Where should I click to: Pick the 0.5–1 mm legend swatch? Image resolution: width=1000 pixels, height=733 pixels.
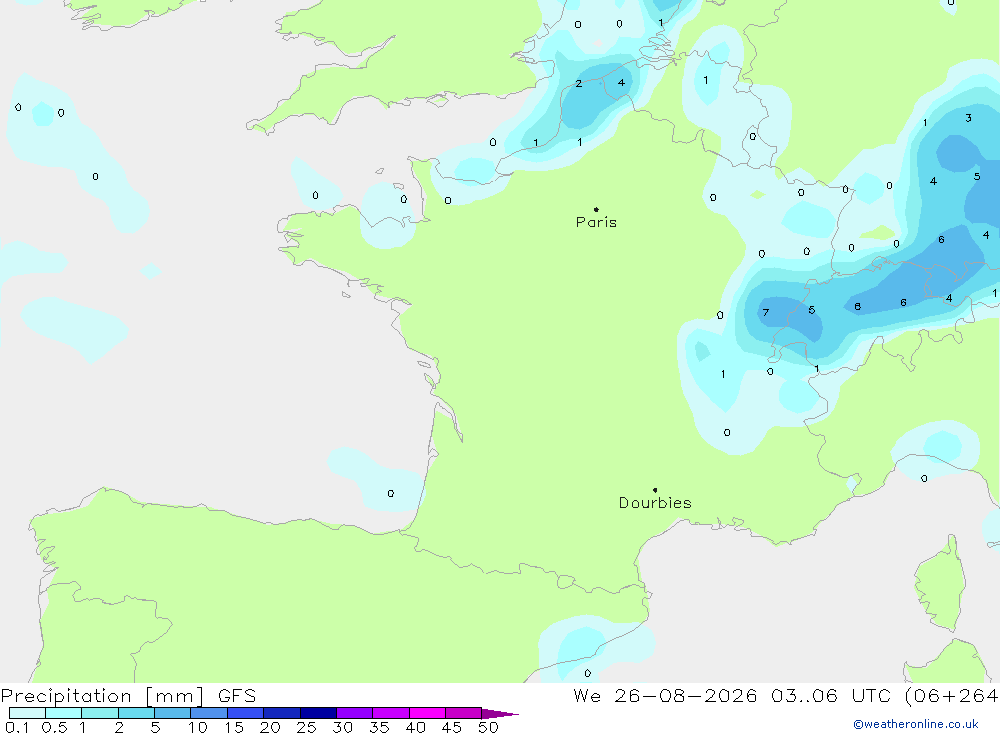pos(64,713)
